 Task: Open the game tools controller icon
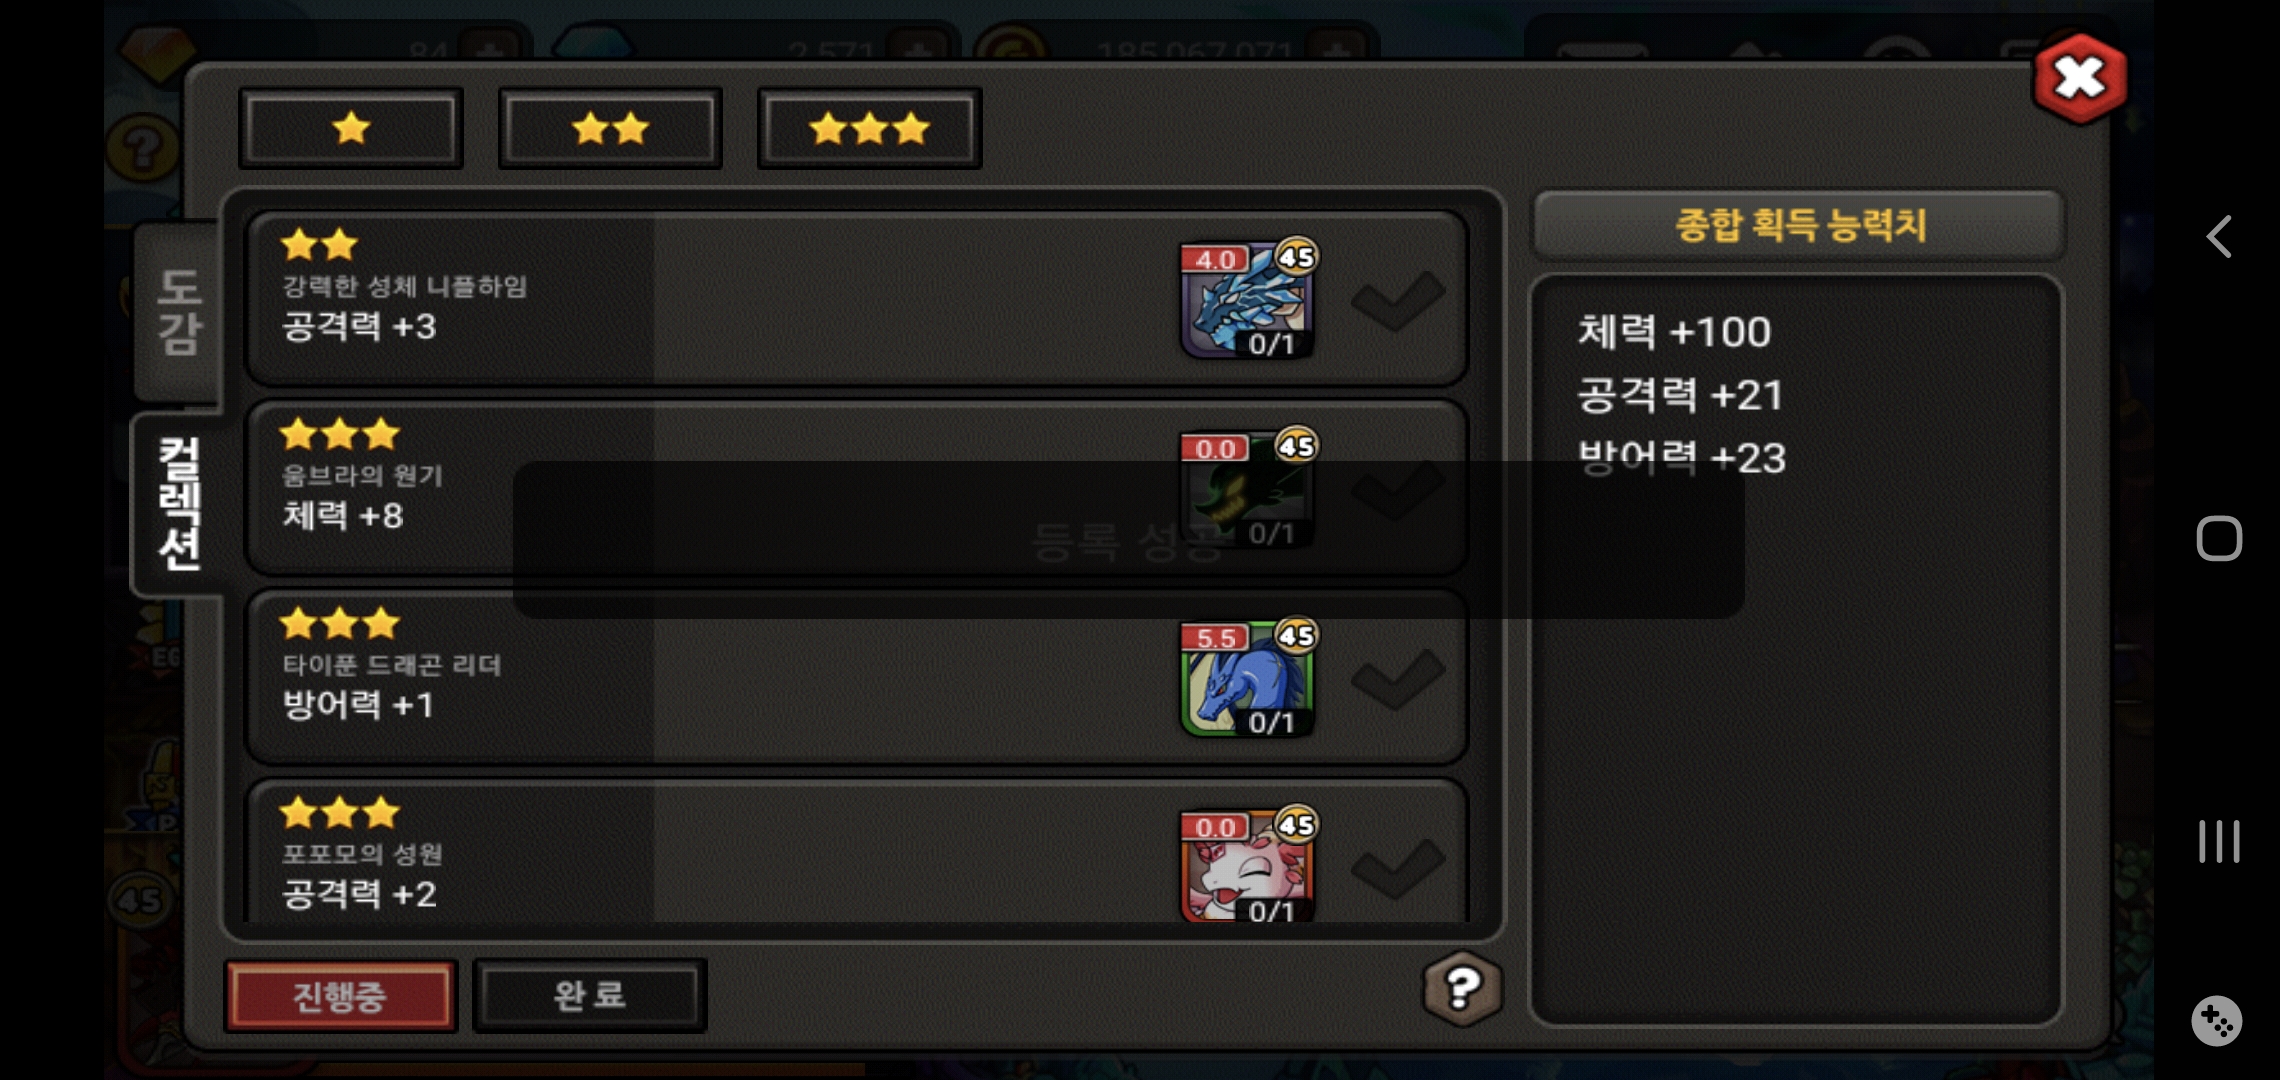2217,1021
